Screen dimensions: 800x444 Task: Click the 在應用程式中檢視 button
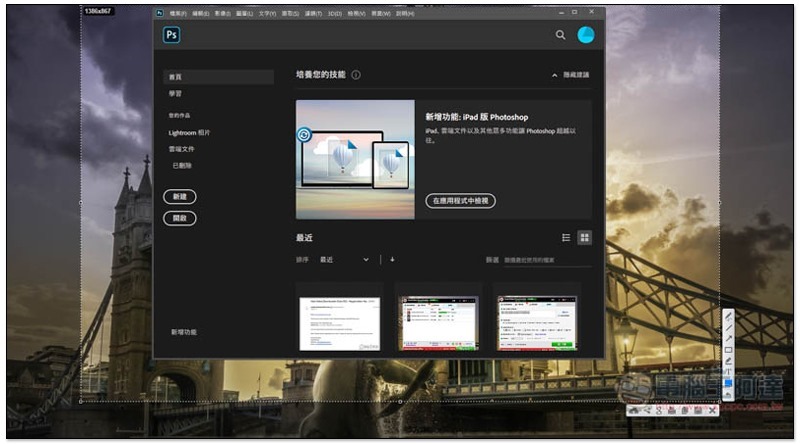click(x=460, y=201)
